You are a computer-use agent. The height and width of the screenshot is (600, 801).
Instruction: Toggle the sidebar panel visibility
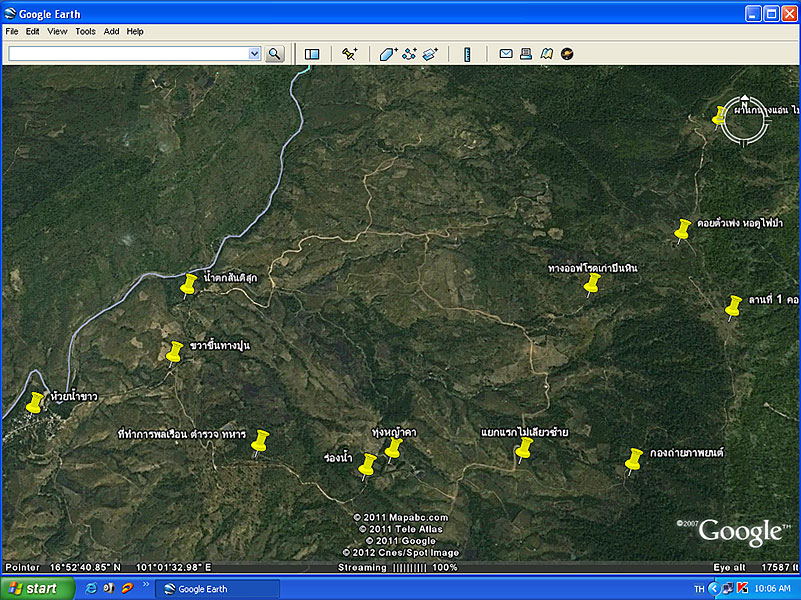click(x=312, y=54)
